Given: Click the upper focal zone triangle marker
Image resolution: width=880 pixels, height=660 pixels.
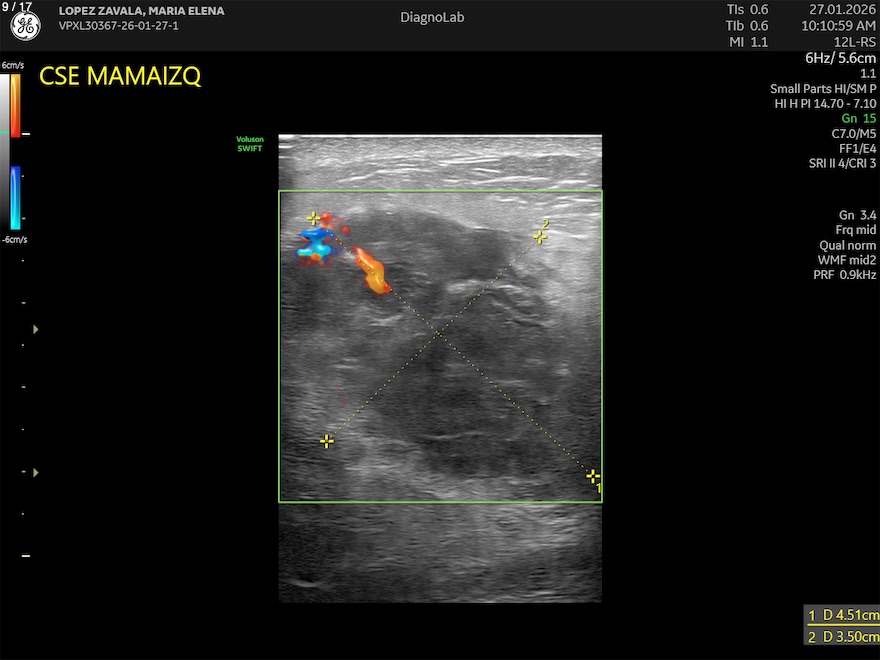Looking at the screenshot, I should point(38,328).
